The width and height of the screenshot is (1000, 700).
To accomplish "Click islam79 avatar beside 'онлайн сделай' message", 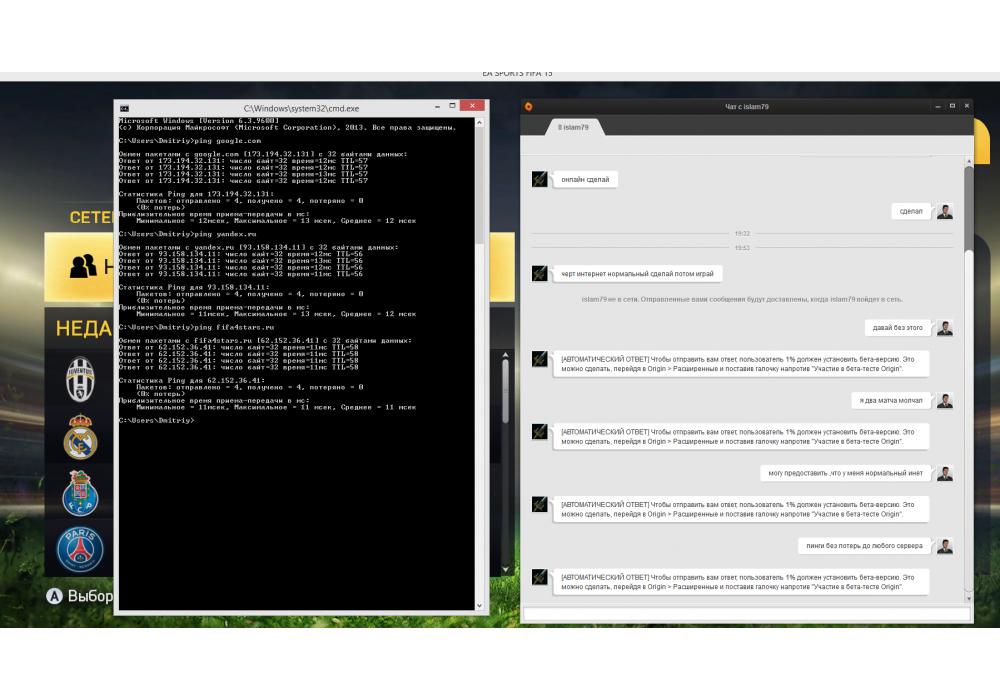I will pos(540,179).
